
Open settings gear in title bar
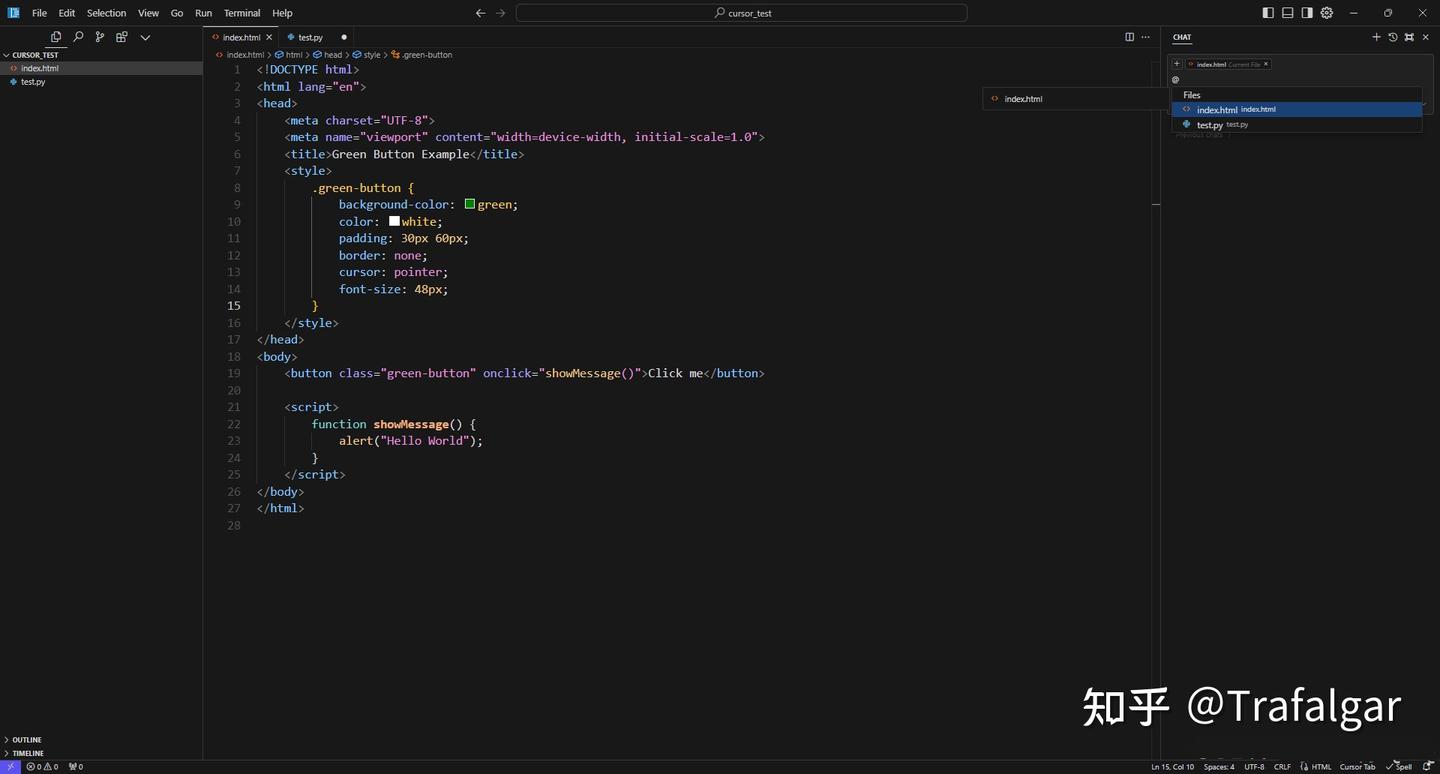pos(1327,13)
